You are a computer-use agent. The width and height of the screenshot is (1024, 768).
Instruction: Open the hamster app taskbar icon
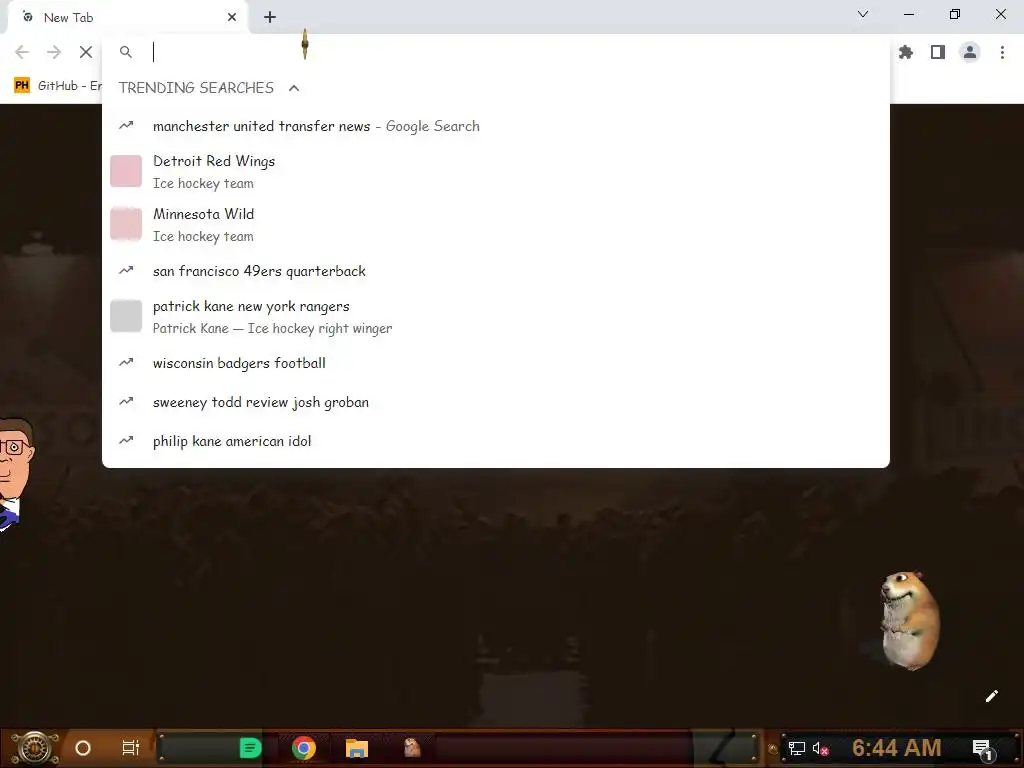(412, 748)
